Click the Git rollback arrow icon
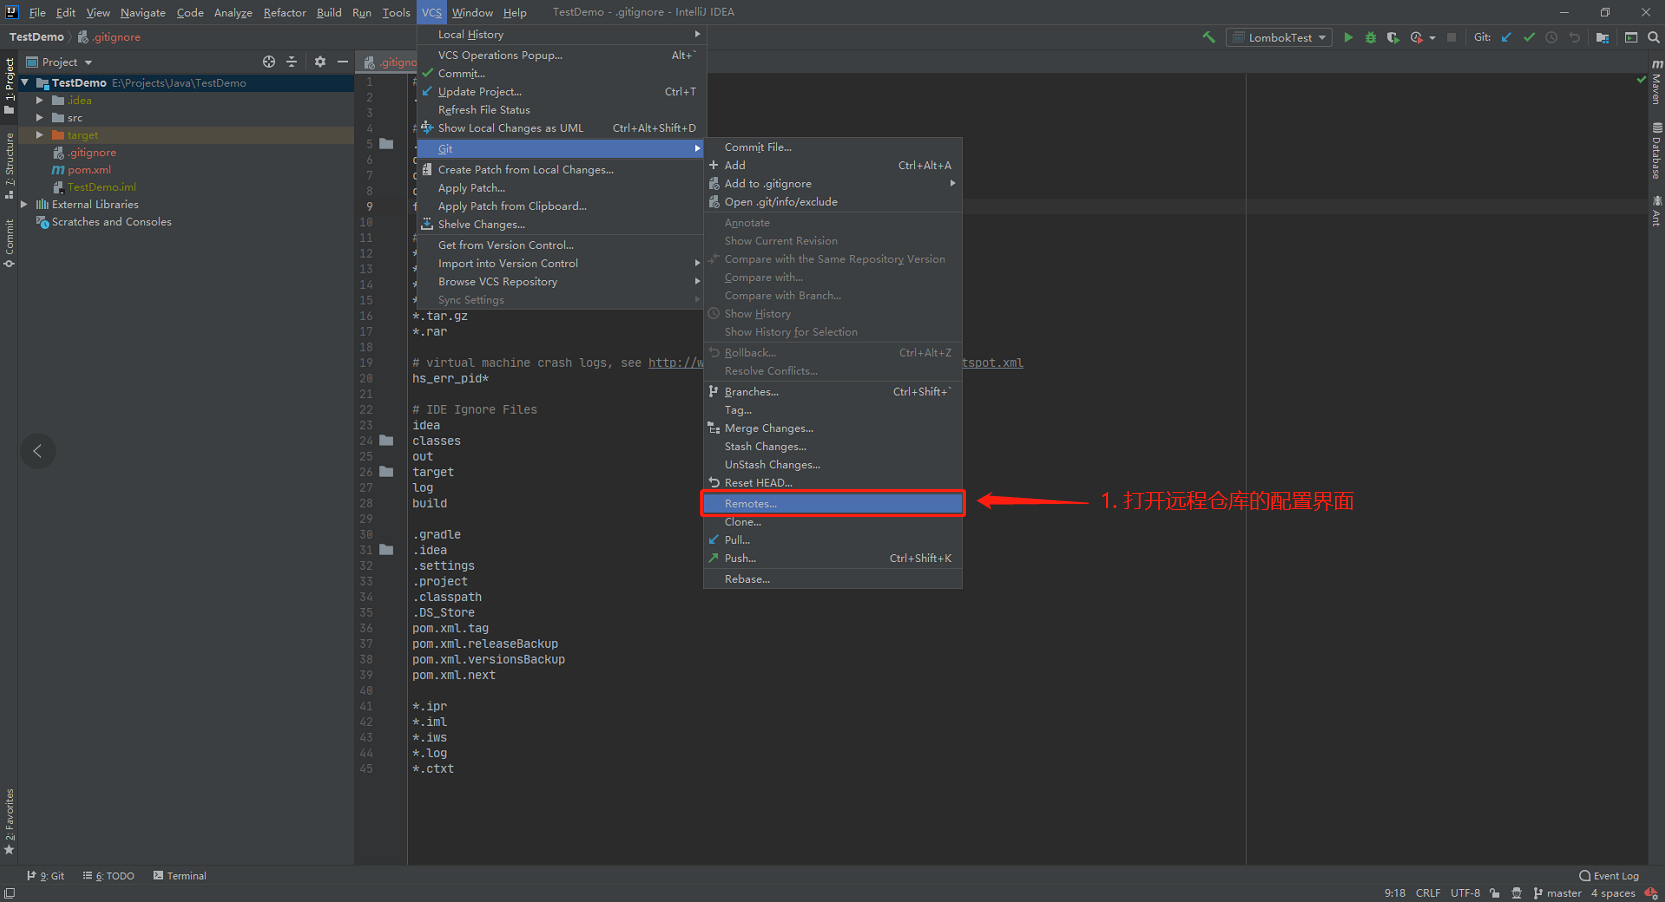This screenshot has width=1665, height=902. click(x=1574, y=37)
